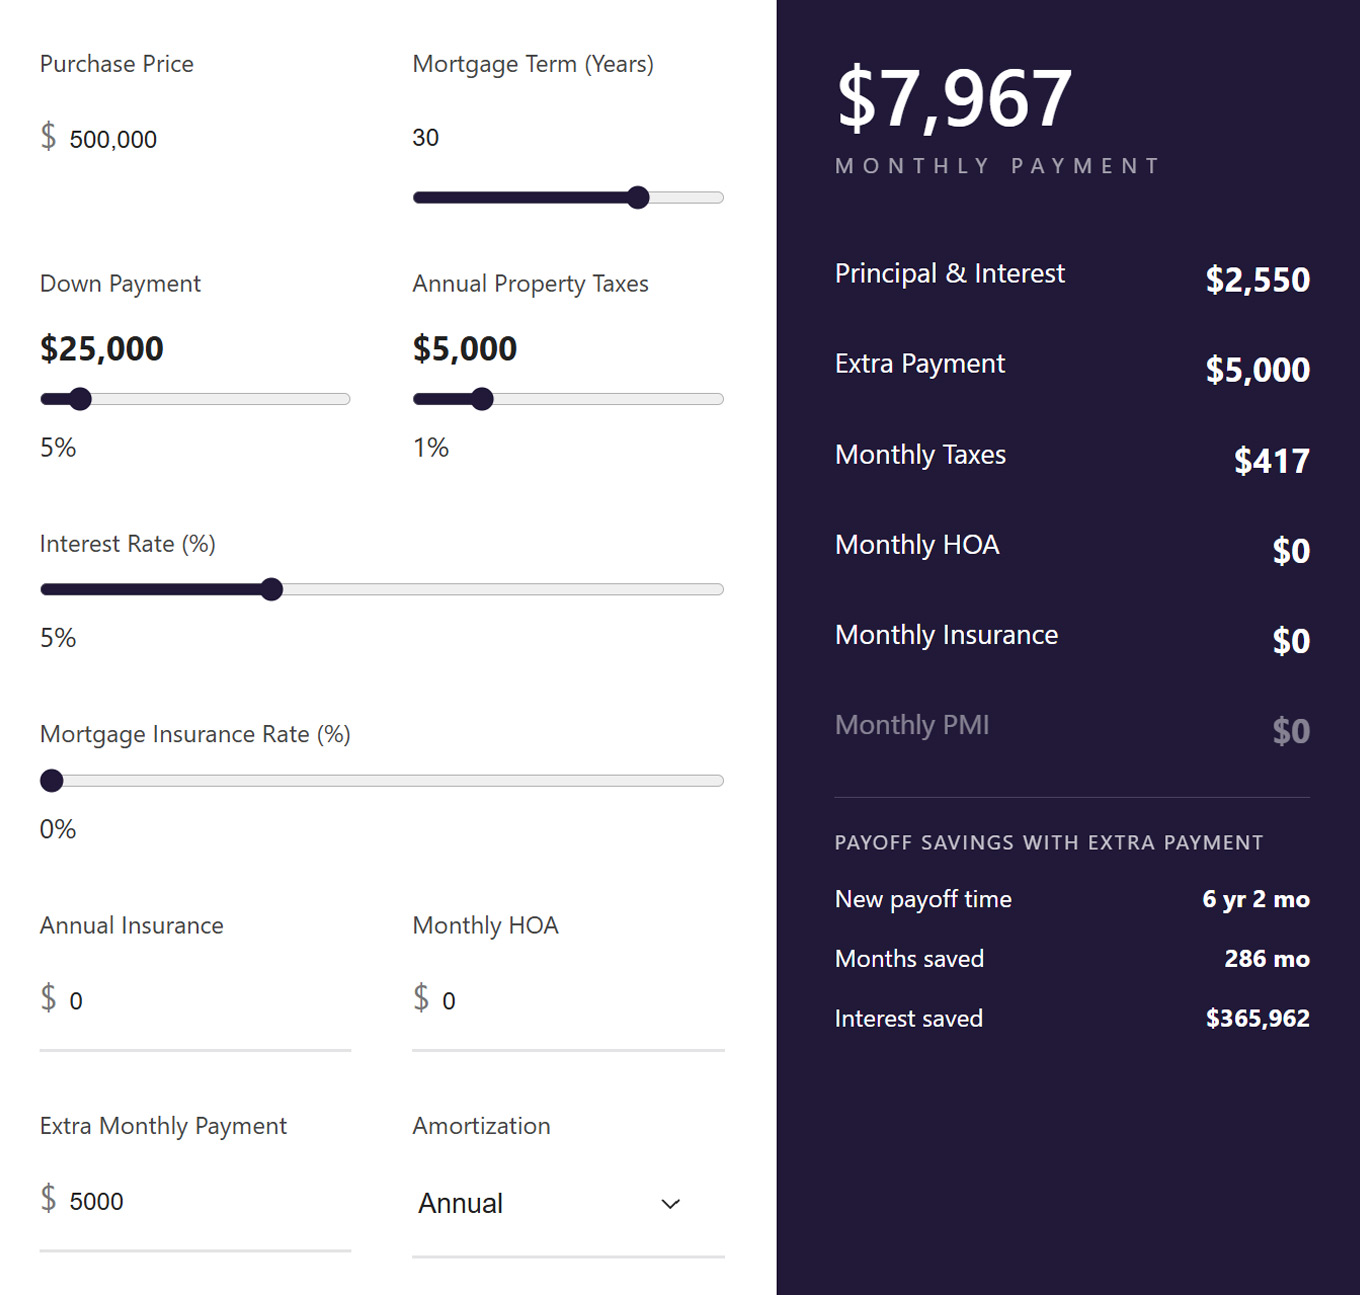The image size is (1360, 1295).
Task: Click the Mortgage Insurance Rate slider handle
Action: tap(52, 780)
